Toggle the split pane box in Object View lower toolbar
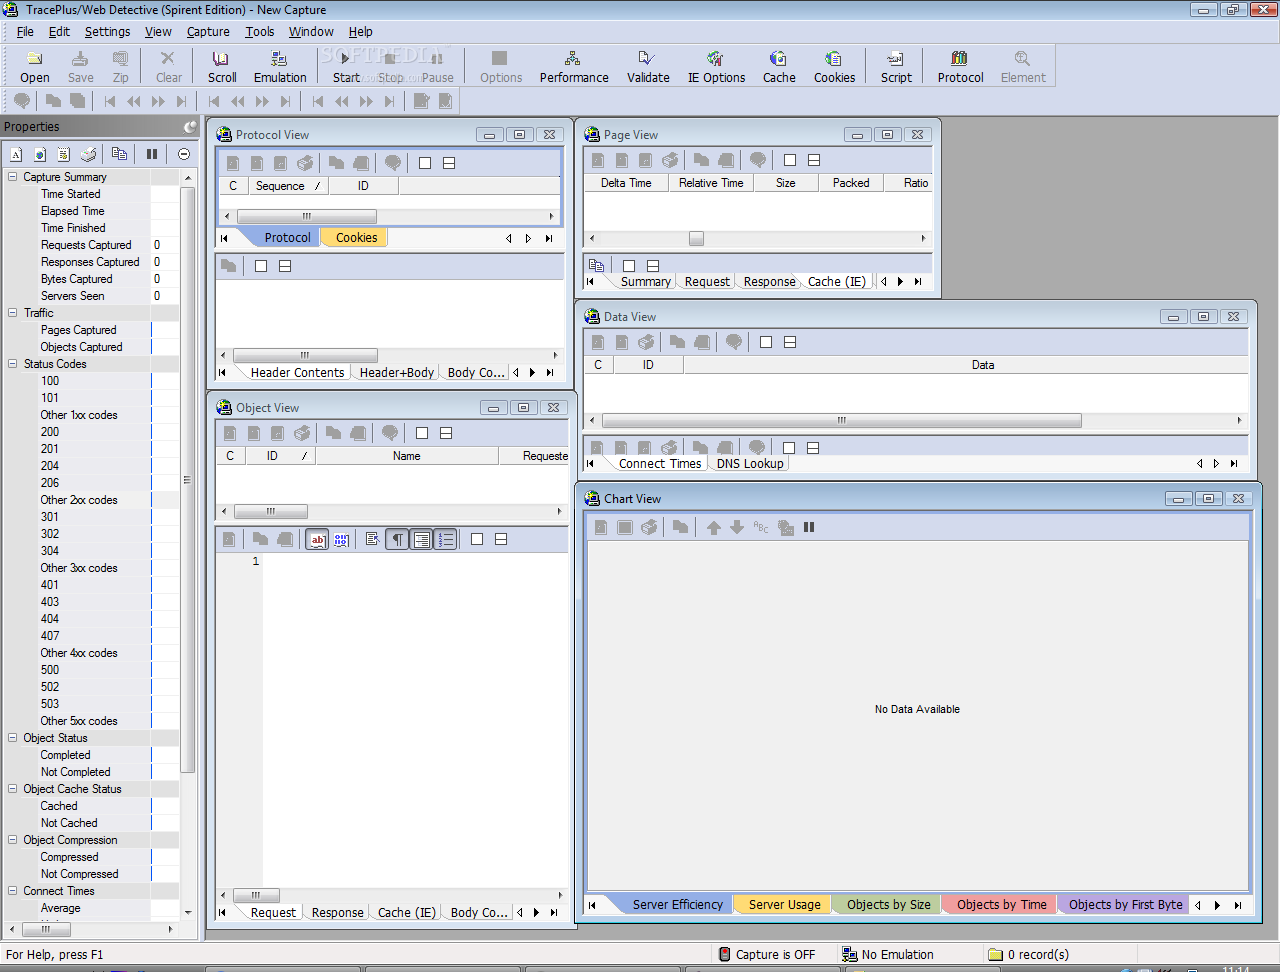Viewport: 1280px width, 972px height. click(501, 539)
